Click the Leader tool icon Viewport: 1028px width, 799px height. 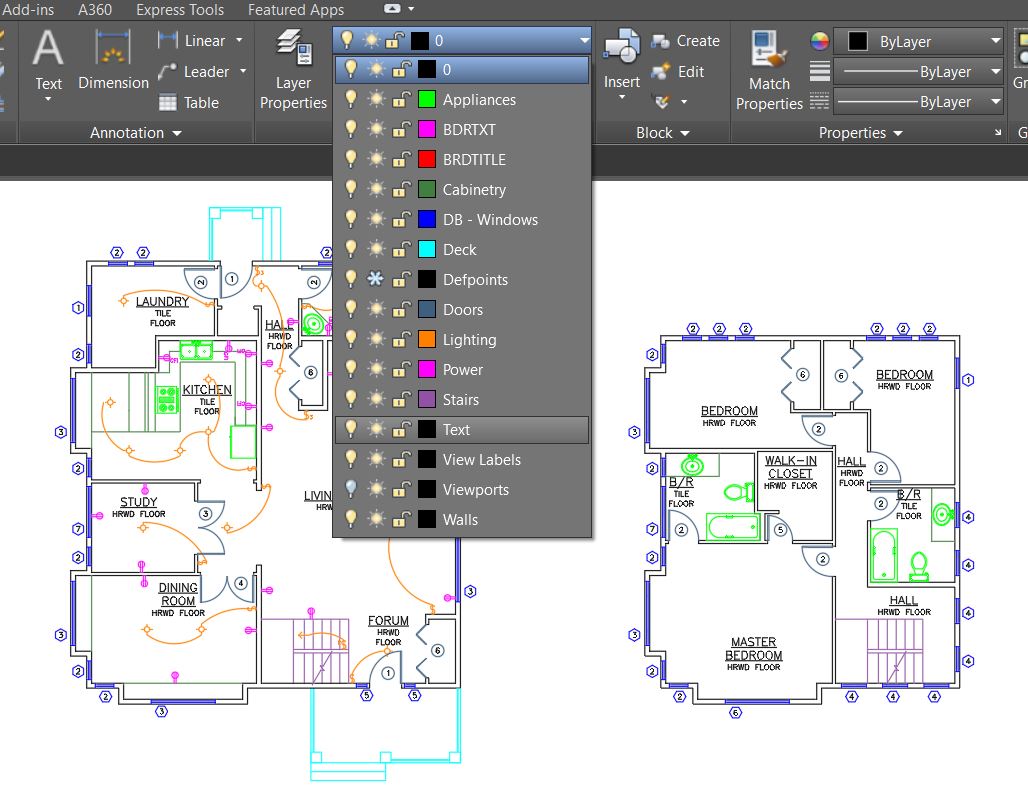pyautogui.click(x=168, y=72)
